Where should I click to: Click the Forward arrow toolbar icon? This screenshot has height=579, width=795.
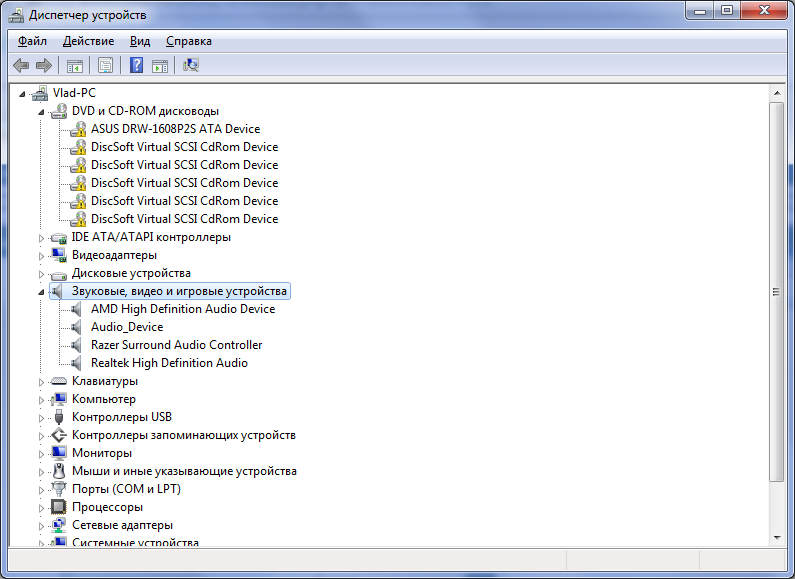point(44,65)
